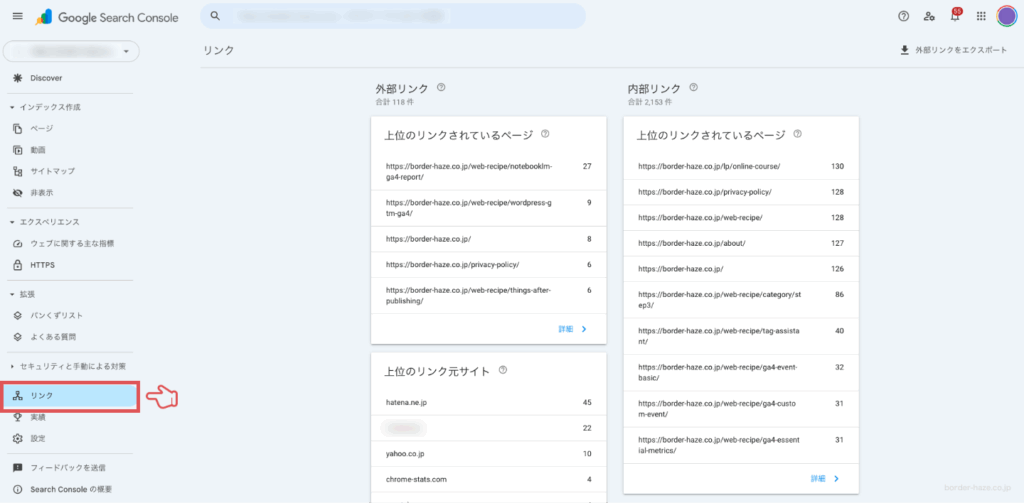Screen dimensions: 1024x503
Task: Click the 外部リンクをエクスポート download button
Action: (x=953, y=50)
